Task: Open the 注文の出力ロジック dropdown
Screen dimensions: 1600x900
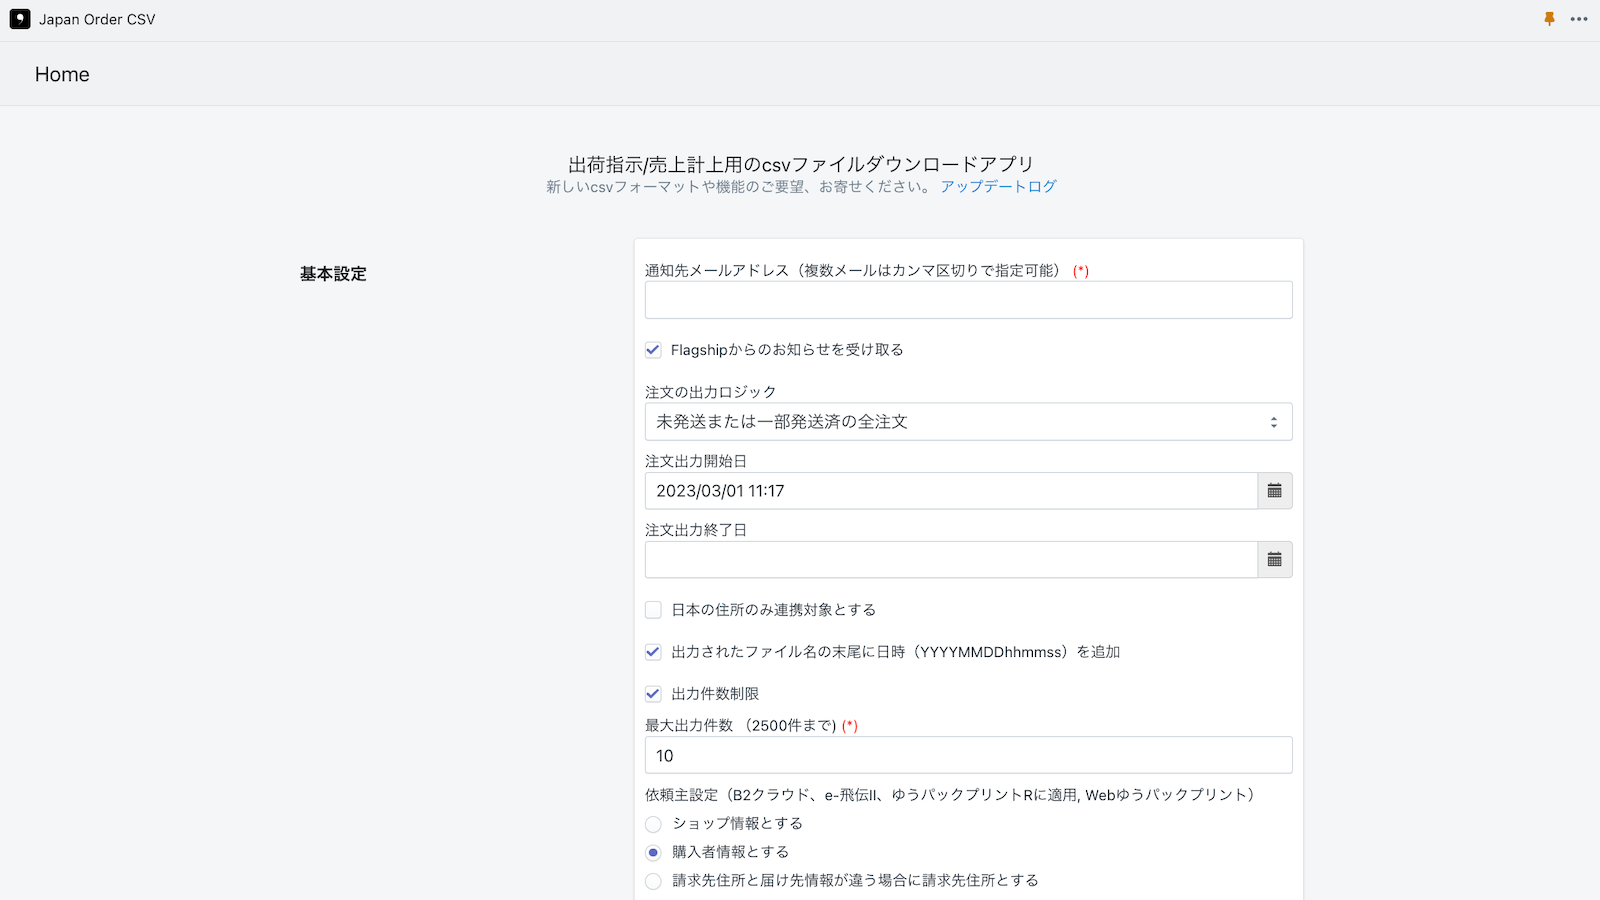Action: 968,421
